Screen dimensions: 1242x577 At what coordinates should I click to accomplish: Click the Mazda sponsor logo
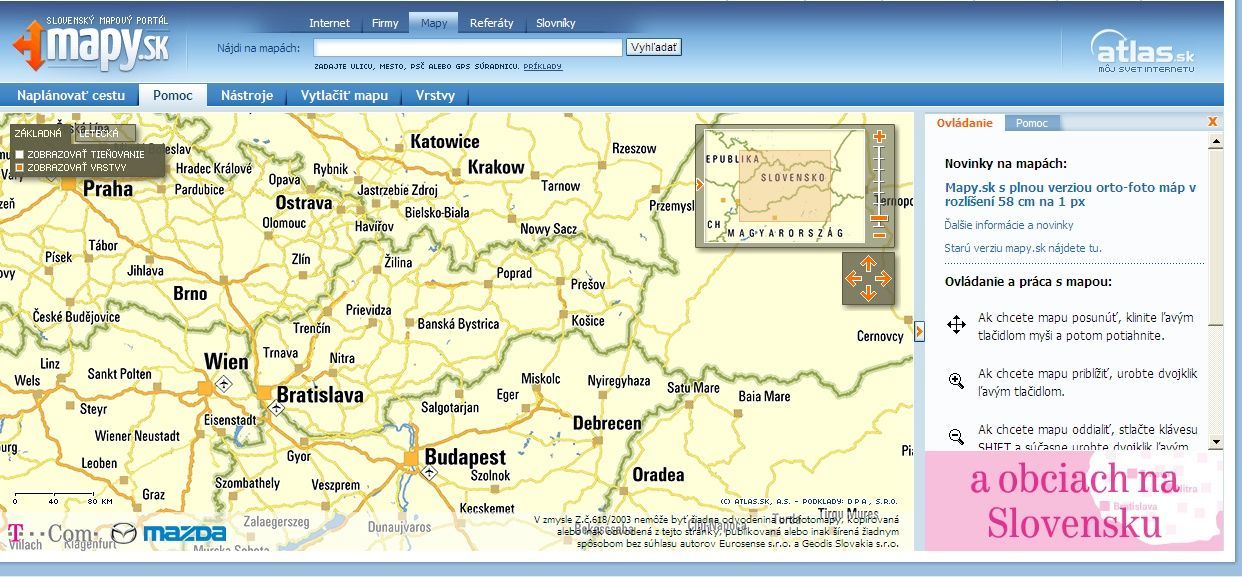pyautogui.click(x=169, y=533)
